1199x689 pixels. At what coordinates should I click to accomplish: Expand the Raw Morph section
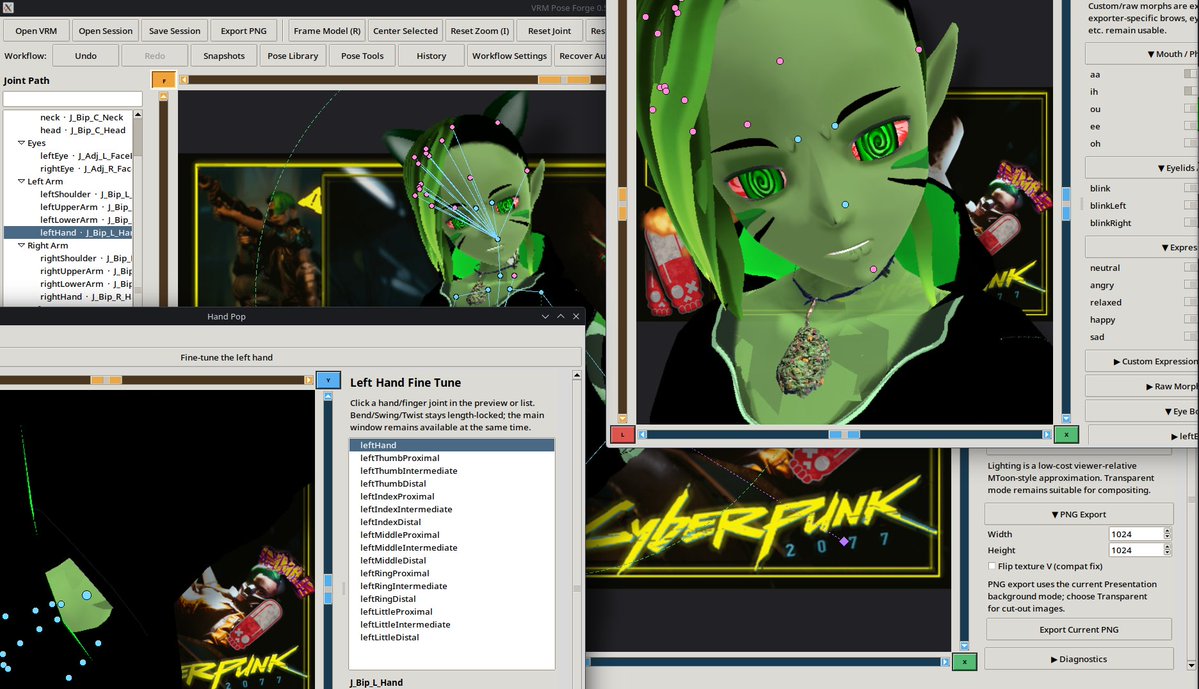[x=1142, y=387]
